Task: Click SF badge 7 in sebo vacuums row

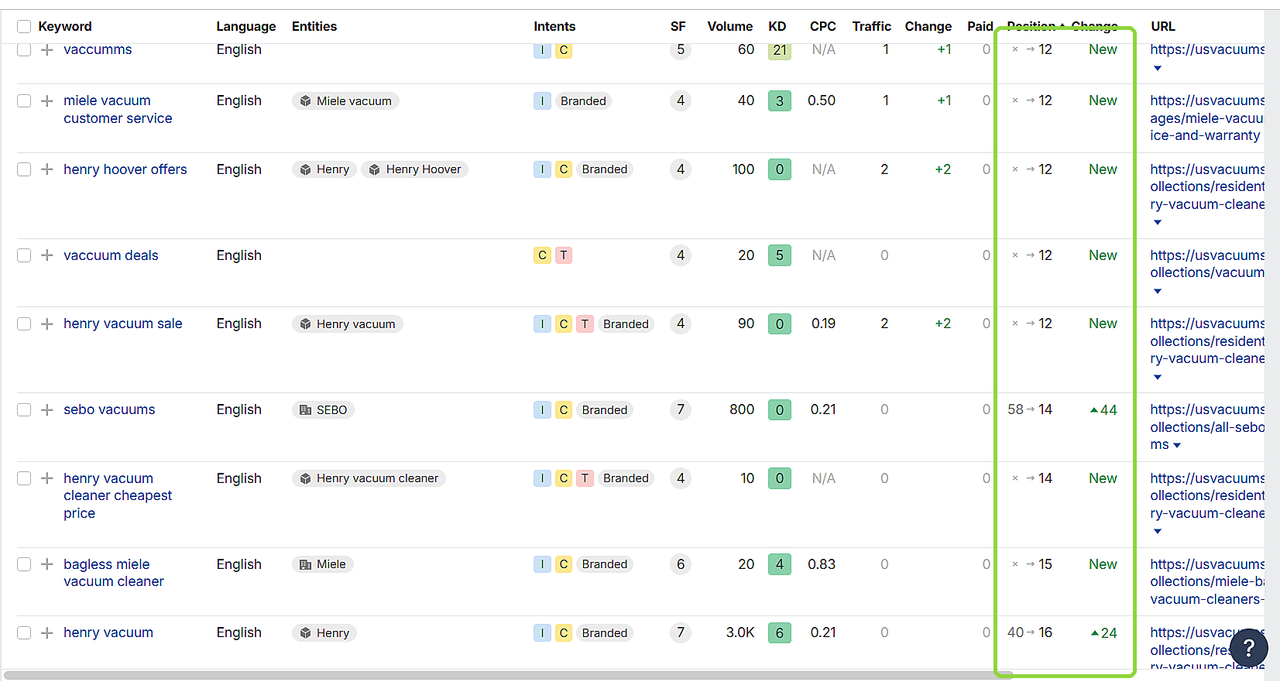Action: tap(681, 410)
